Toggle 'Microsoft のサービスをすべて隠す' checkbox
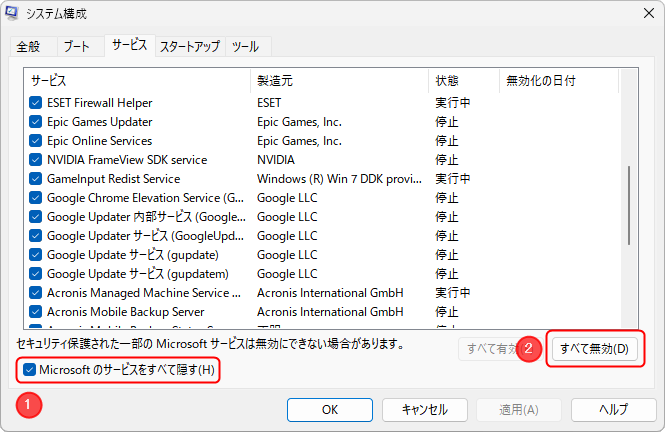 point(29,370)
